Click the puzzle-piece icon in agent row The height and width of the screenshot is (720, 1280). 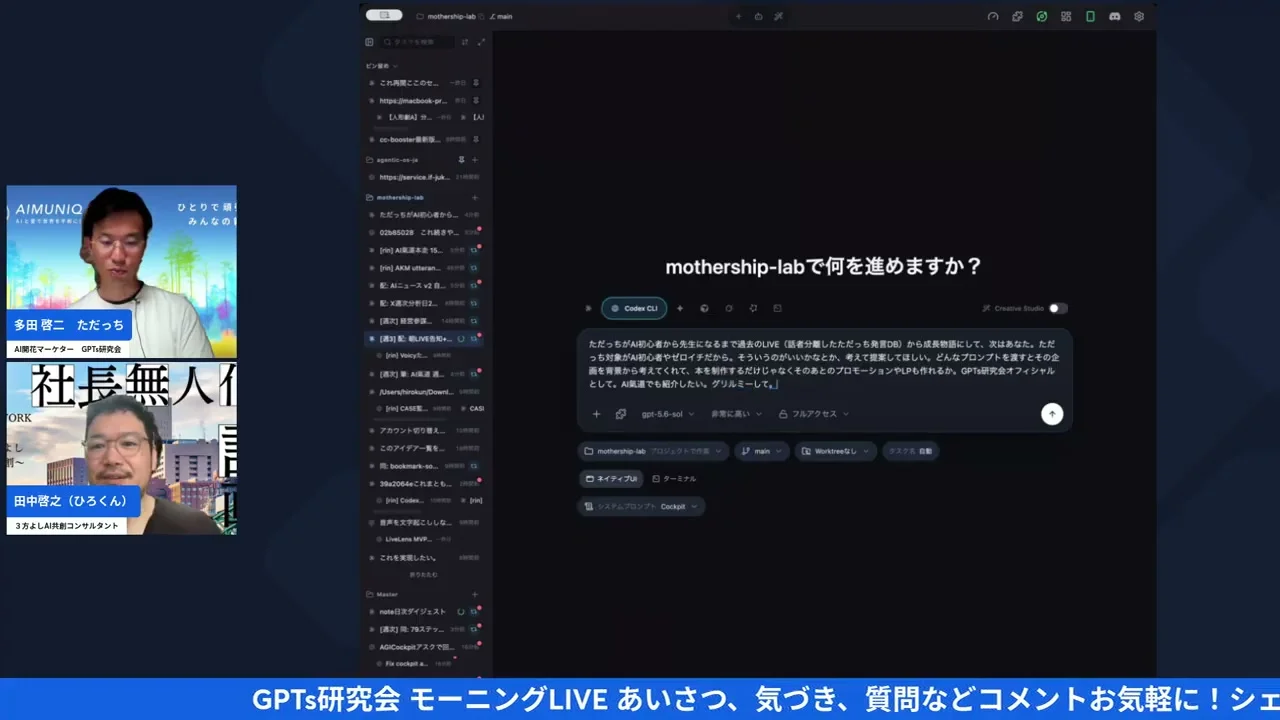tap(753, 308)
